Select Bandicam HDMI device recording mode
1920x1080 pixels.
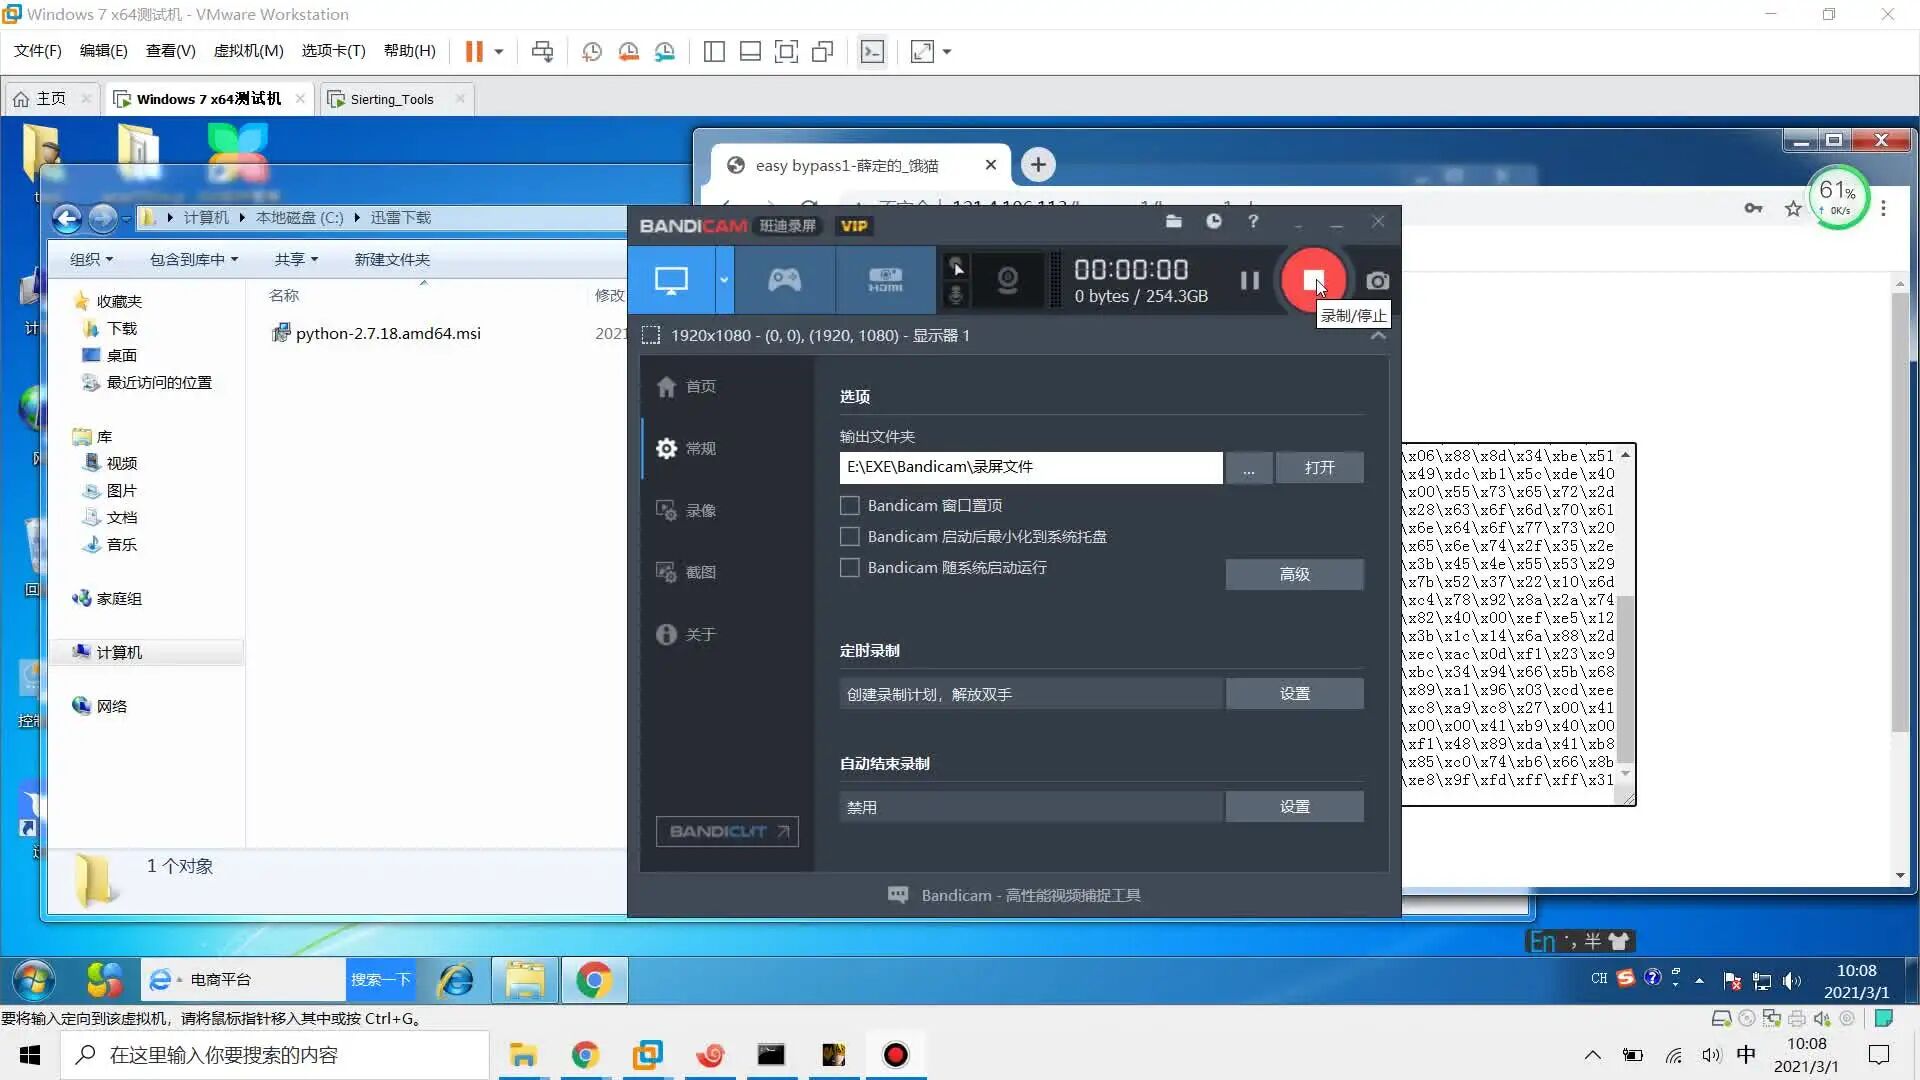pyautogui.click(x=885, y=280)
